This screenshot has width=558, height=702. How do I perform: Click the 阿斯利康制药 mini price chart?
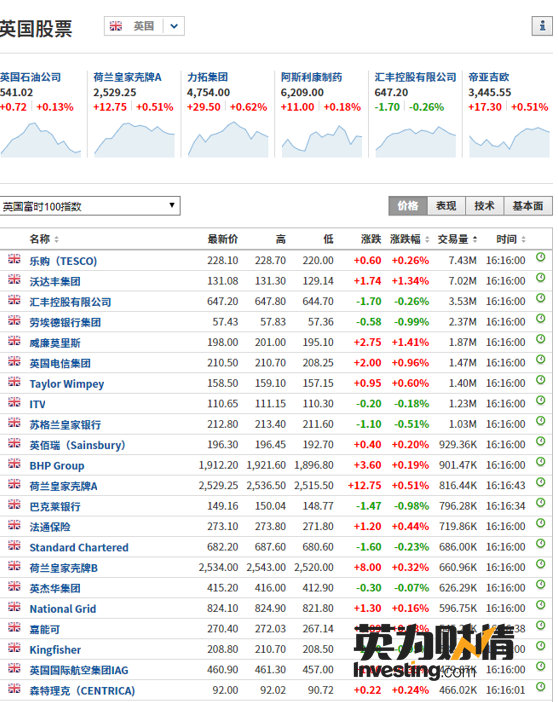[x=322, y=140]
